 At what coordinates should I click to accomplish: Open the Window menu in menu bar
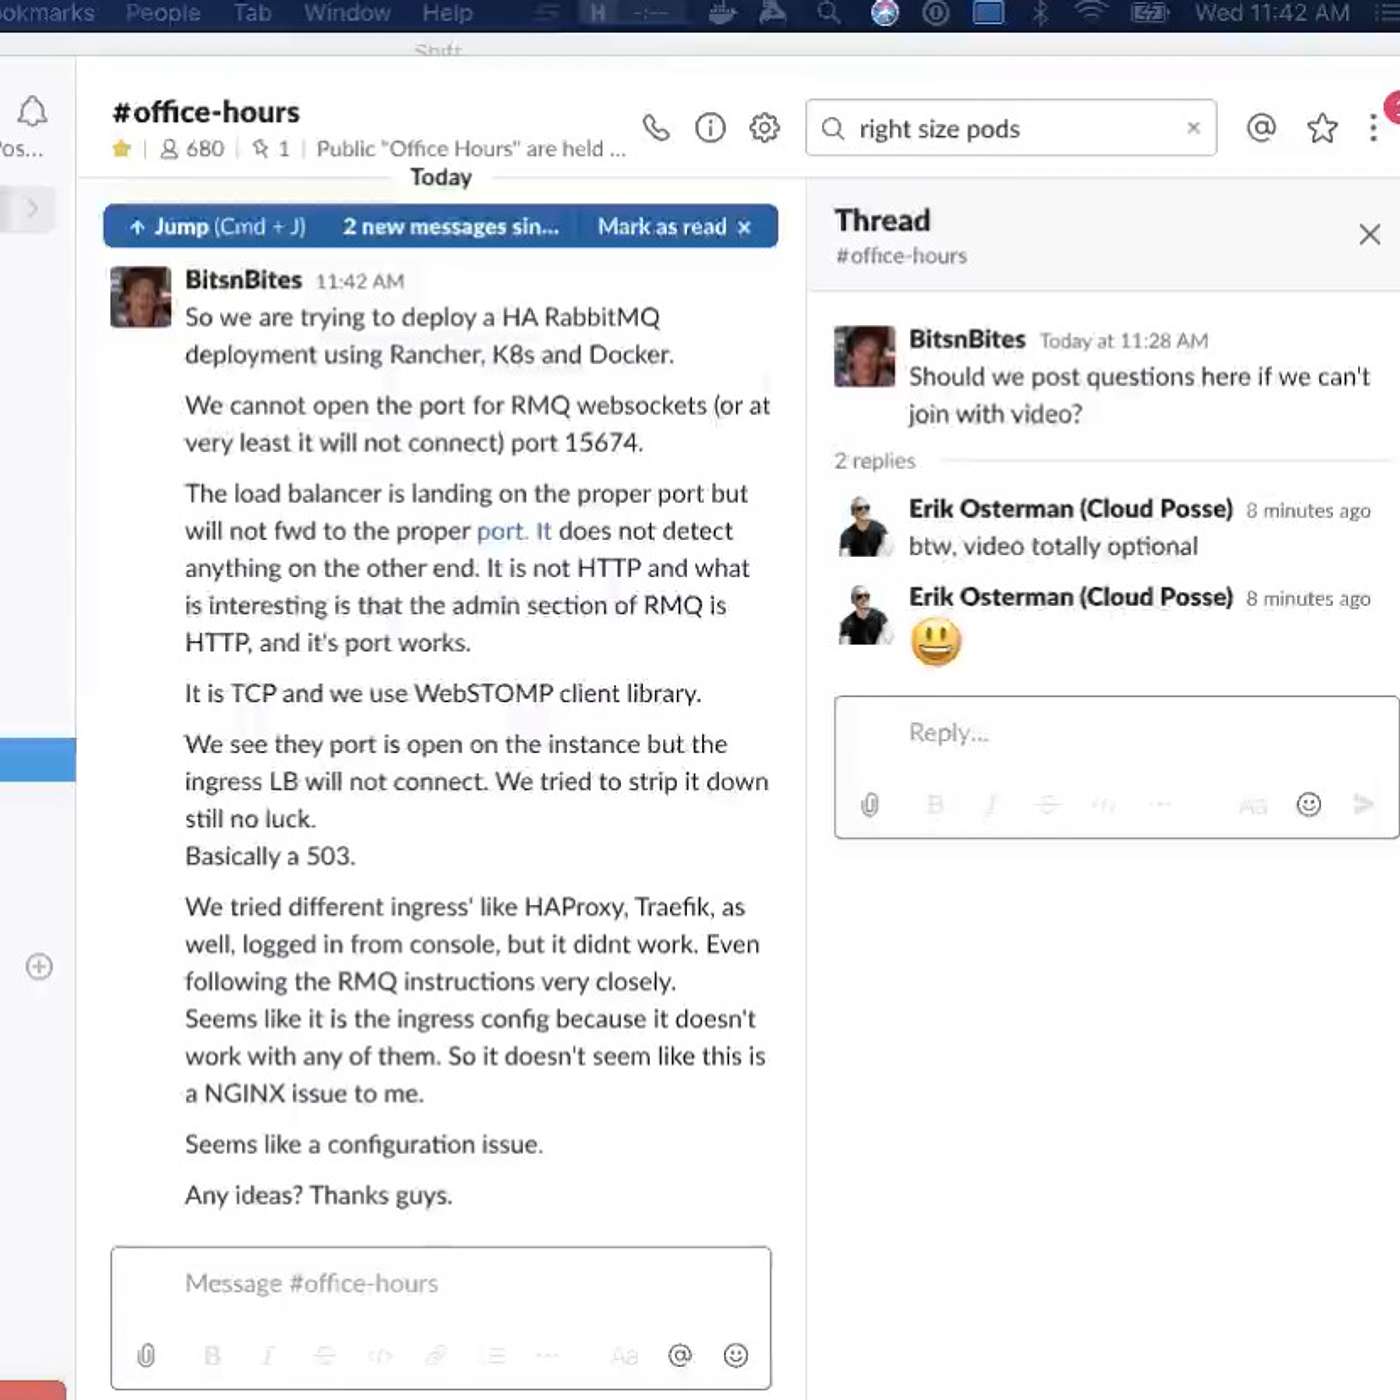click(x=347, y=13)
